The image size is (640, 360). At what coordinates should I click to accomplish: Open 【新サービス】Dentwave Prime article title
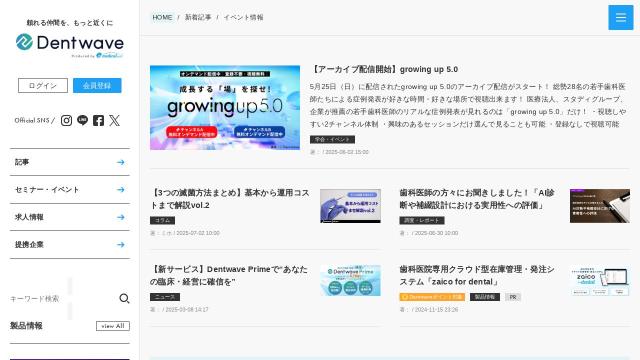[x=229, y=276]
